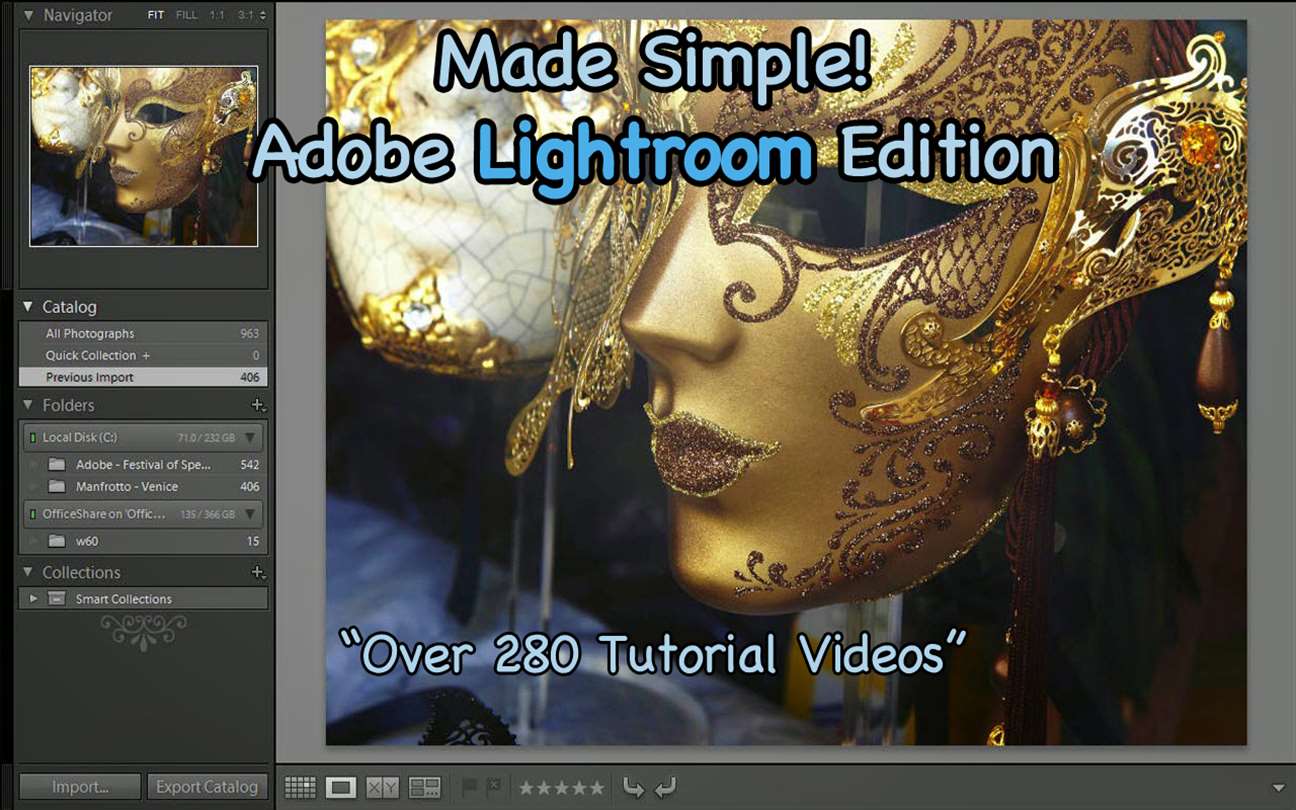Click the 135 / 366 GB disk space text
Image resolution: width=1296 pixels, height=810 pixels.
[207, 514]
